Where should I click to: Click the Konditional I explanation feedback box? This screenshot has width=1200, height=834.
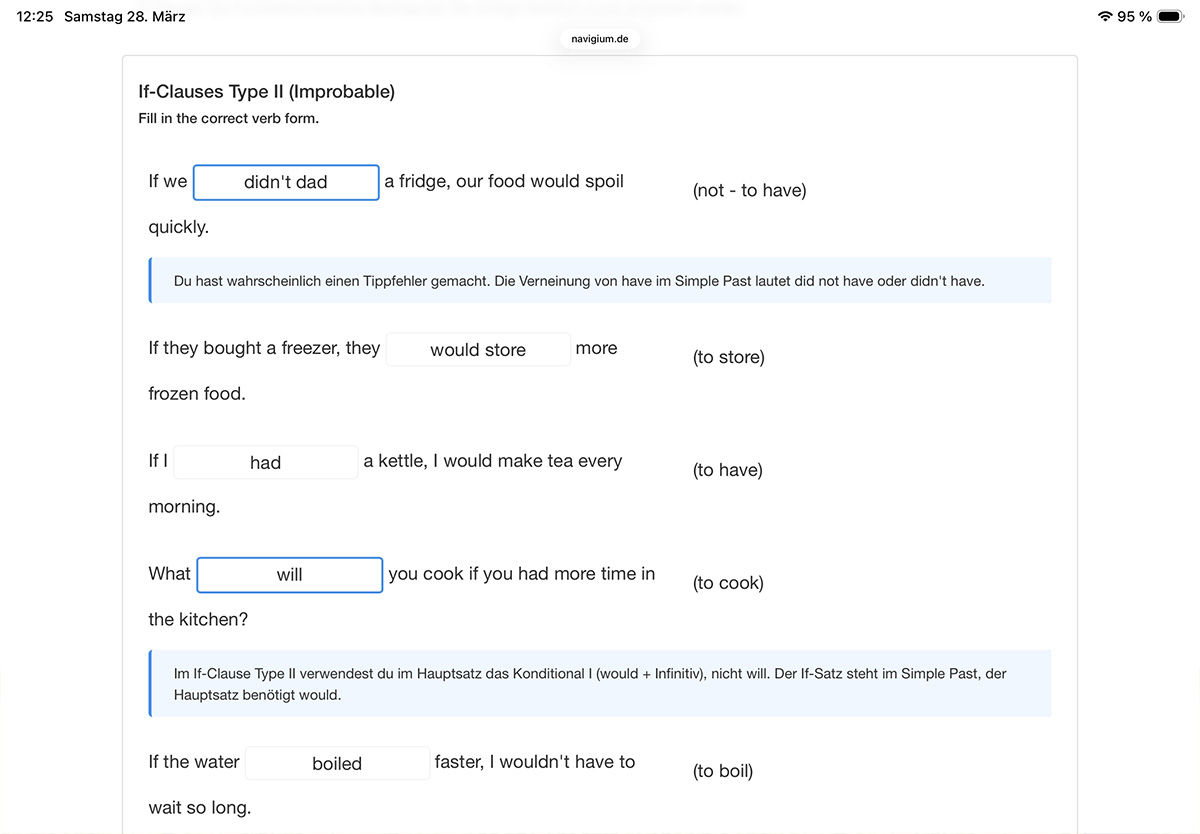pyautogui.click(x=600, y=684)
